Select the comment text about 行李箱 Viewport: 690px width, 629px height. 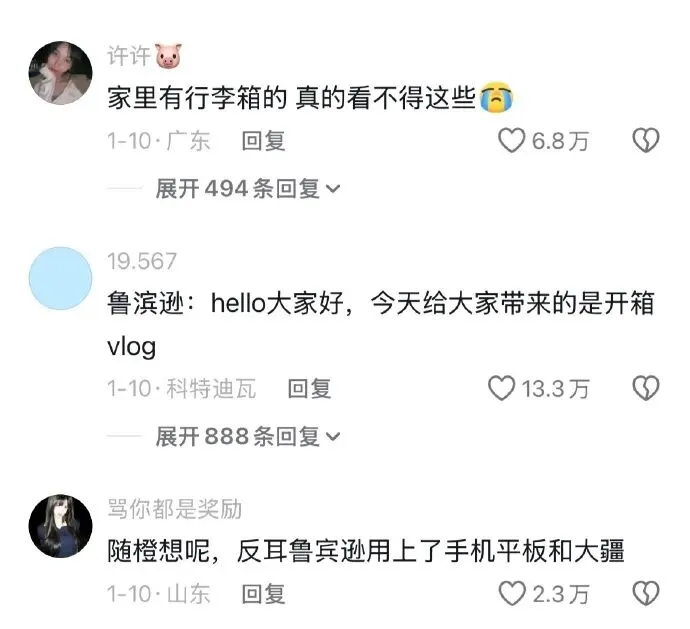[310, 97]
